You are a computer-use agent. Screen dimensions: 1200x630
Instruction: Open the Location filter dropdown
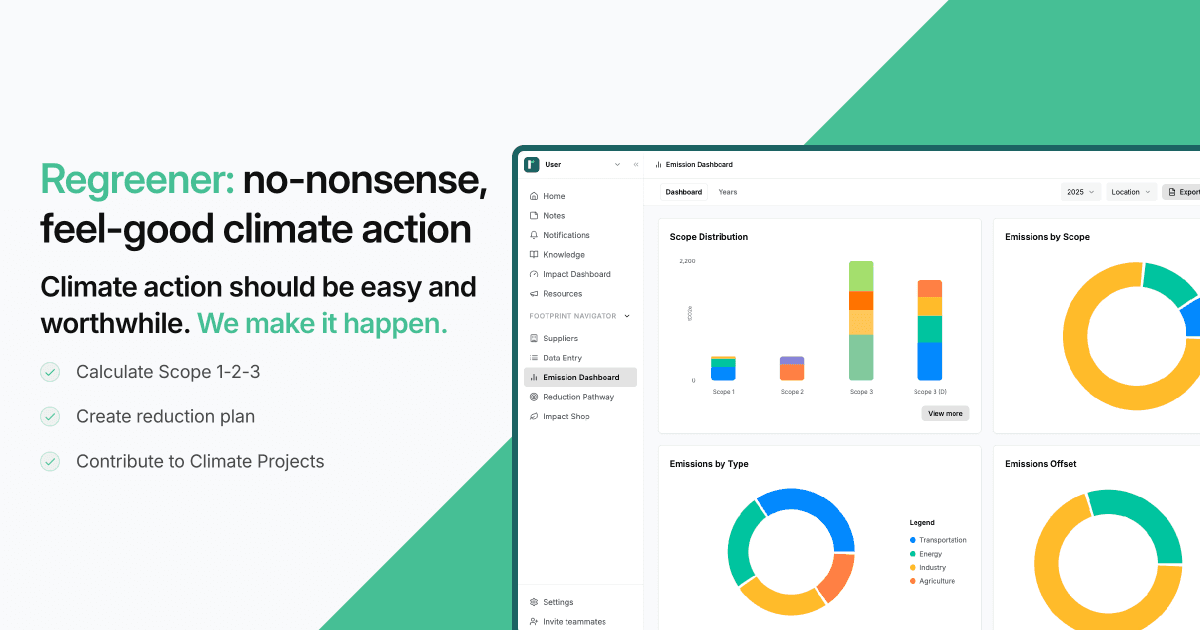pyautogui.click(x=1131, y=191)
